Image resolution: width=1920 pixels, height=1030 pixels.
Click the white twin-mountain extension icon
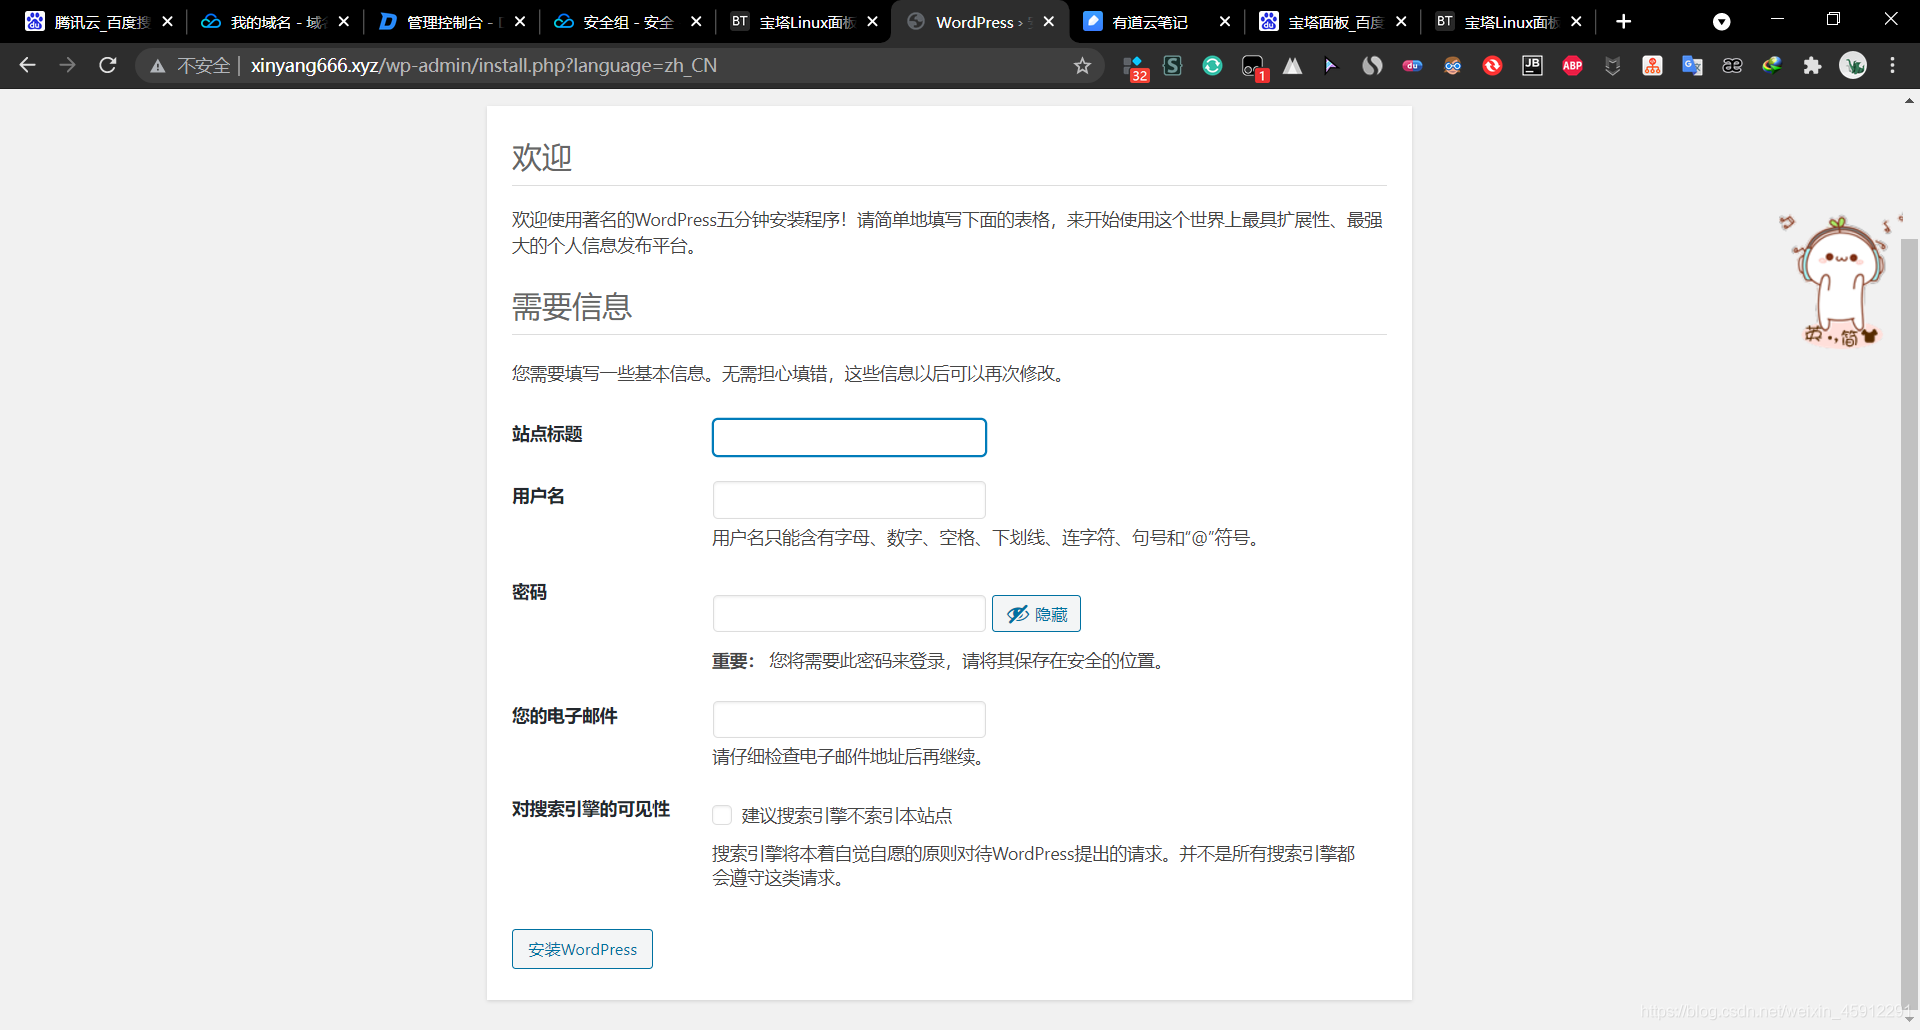click(x=1293, y=66)
